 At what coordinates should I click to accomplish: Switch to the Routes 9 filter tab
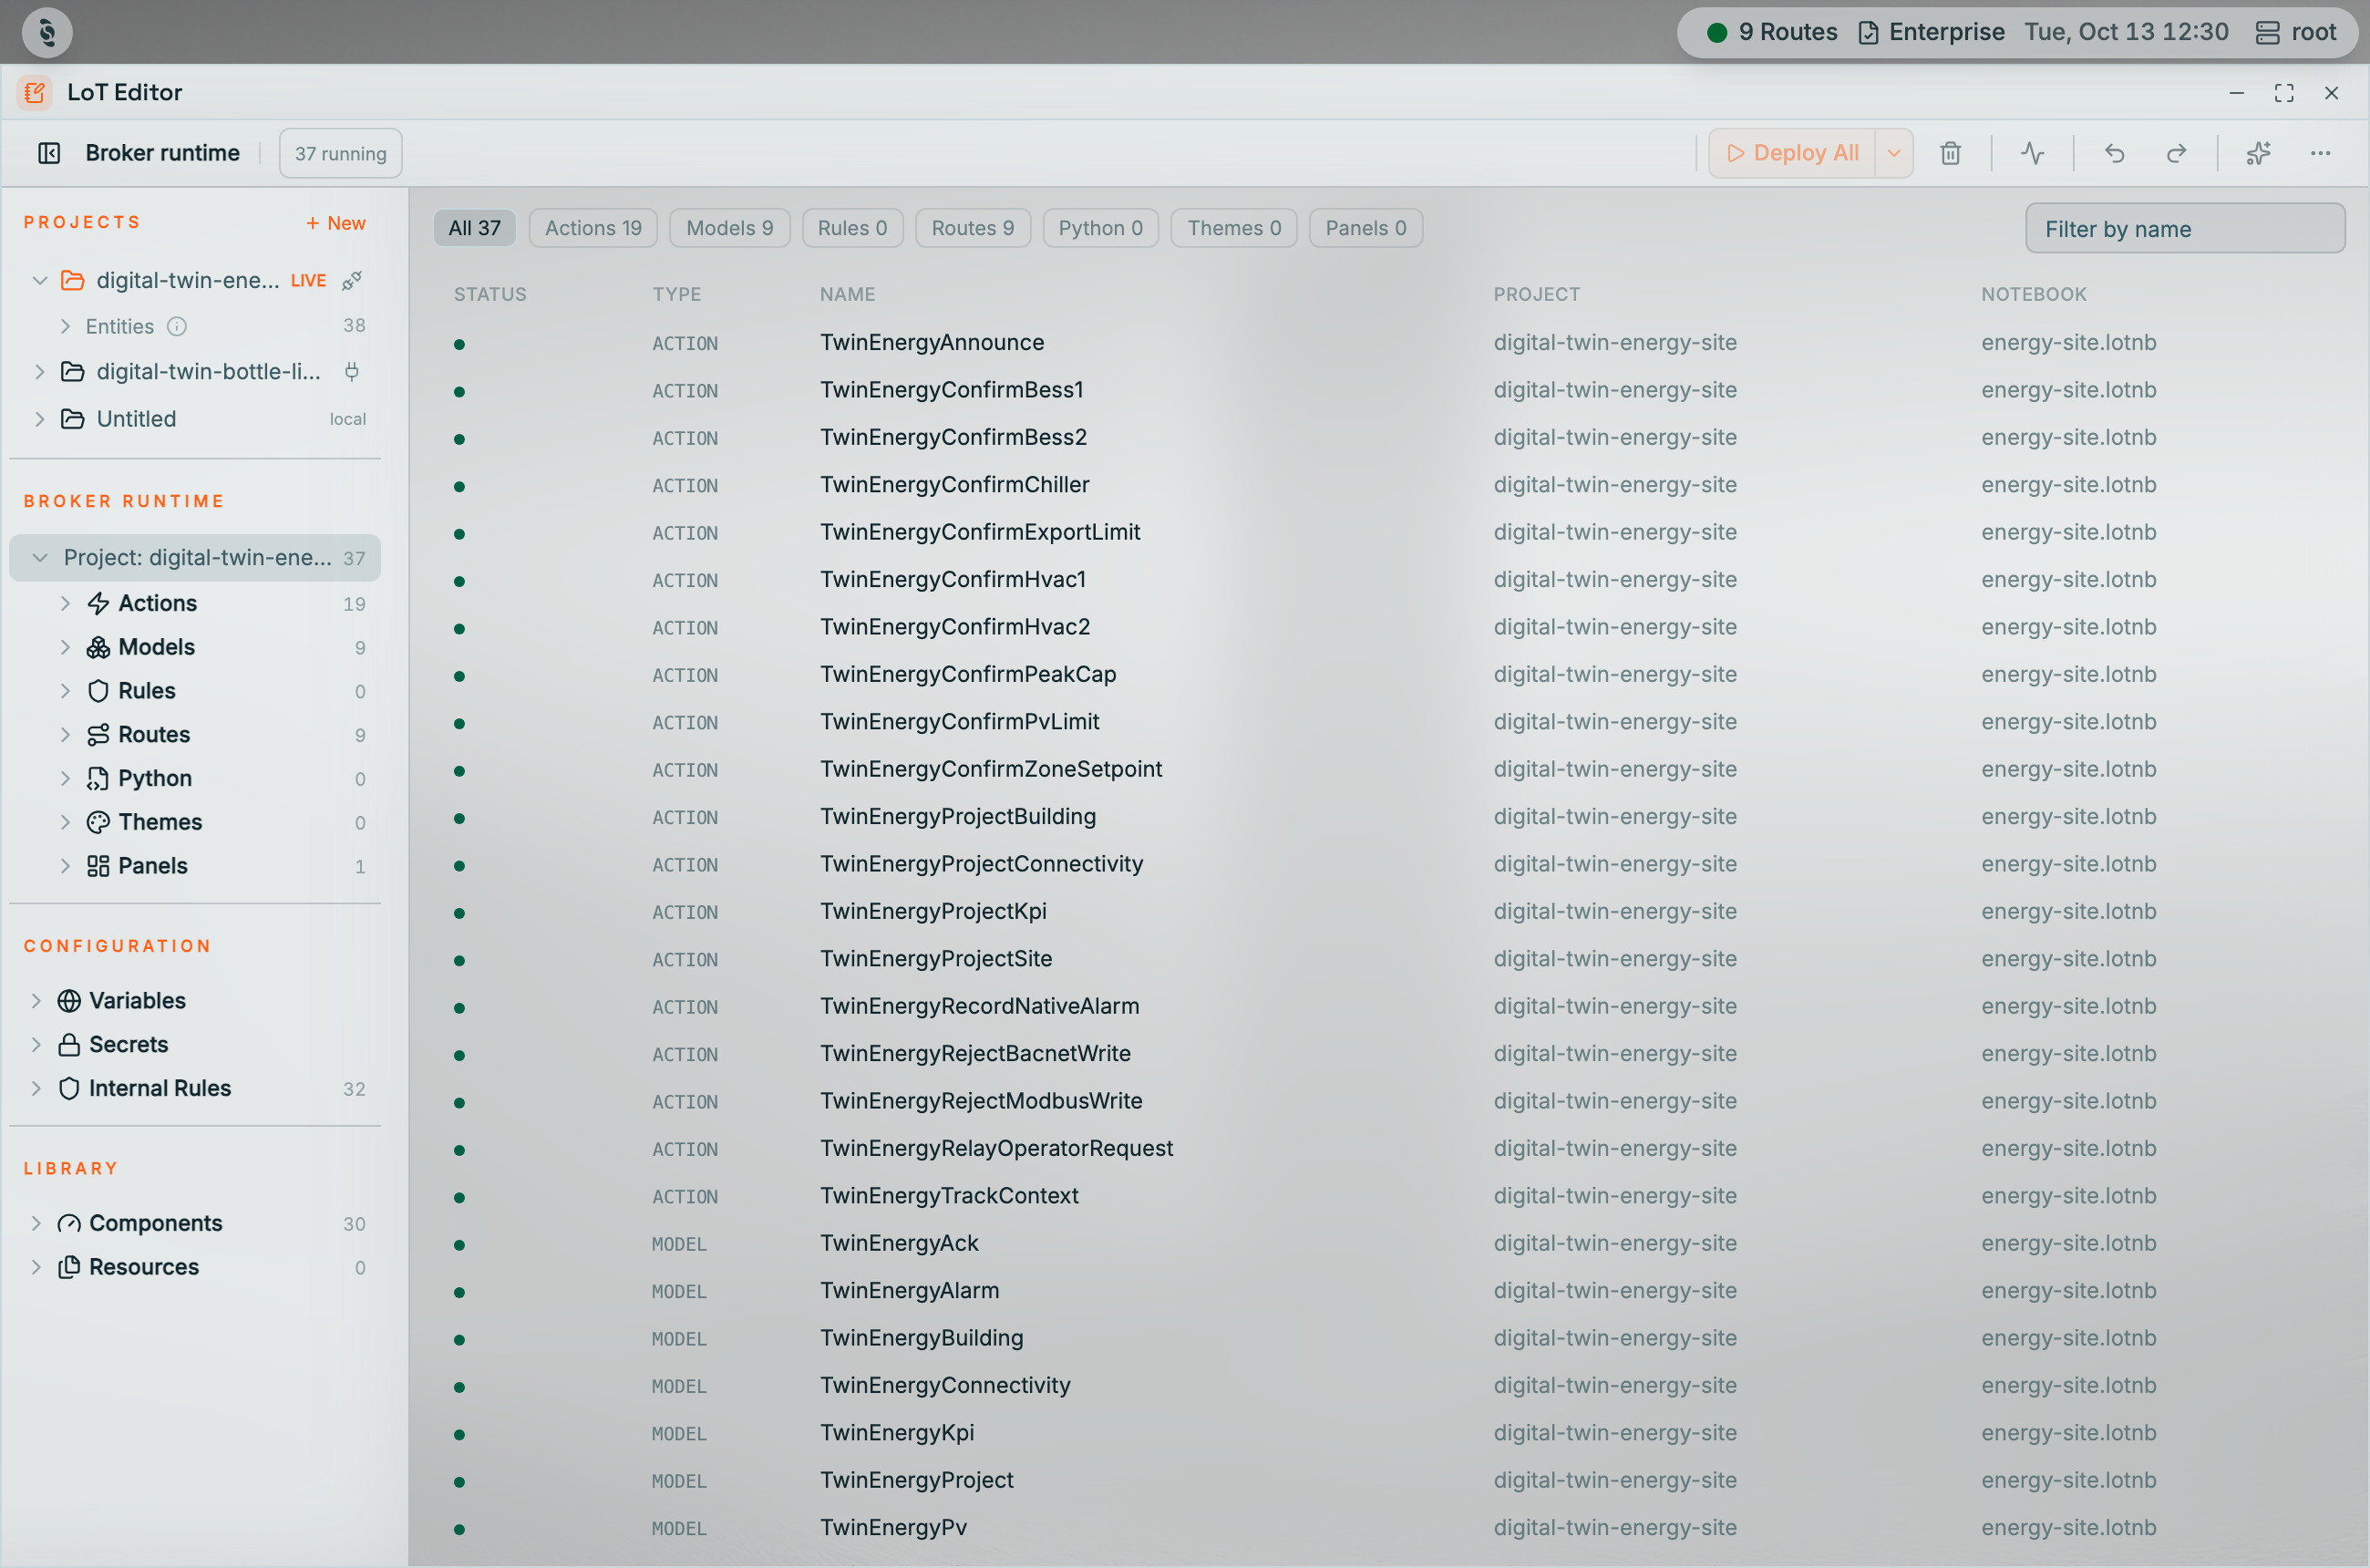click(x=972, y=228)
